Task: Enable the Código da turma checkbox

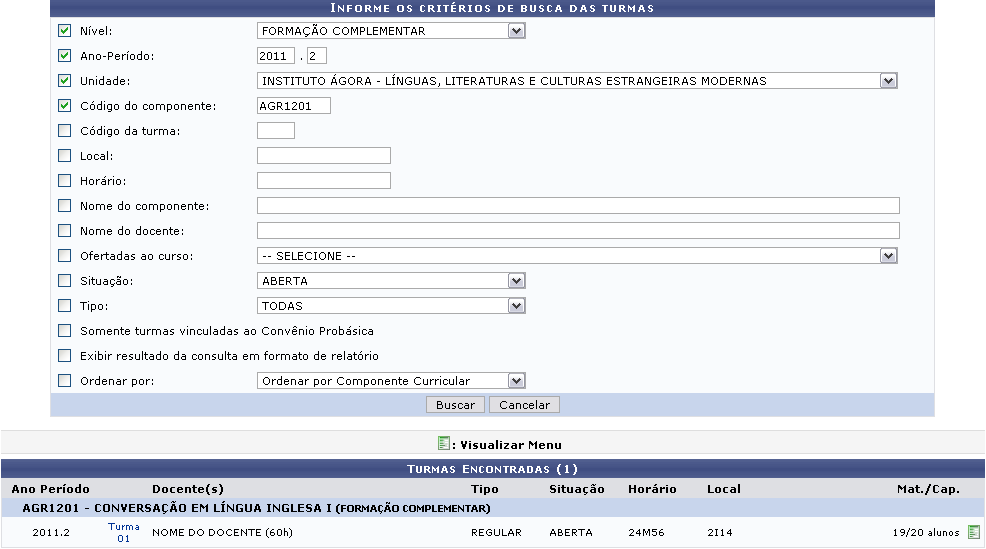Action: tap(65, 131)
